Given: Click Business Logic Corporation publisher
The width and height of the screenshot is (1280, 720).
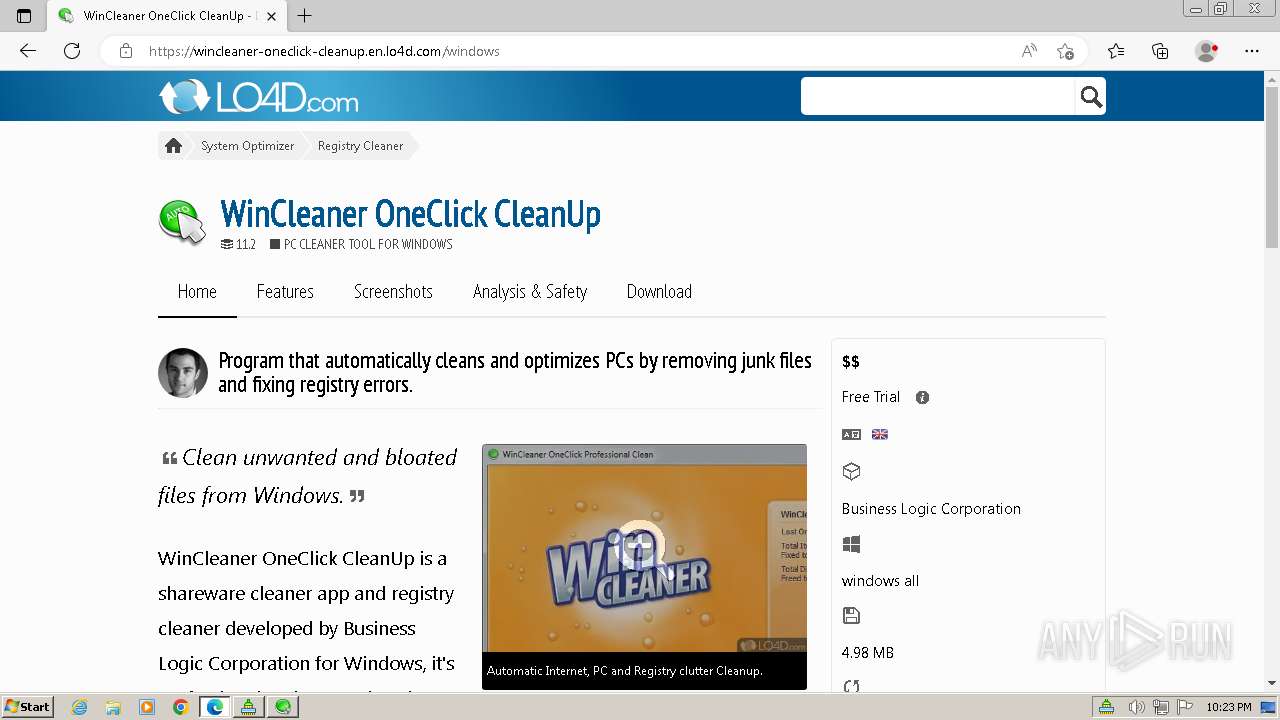Looking at the screenshot, I should 931,509.
